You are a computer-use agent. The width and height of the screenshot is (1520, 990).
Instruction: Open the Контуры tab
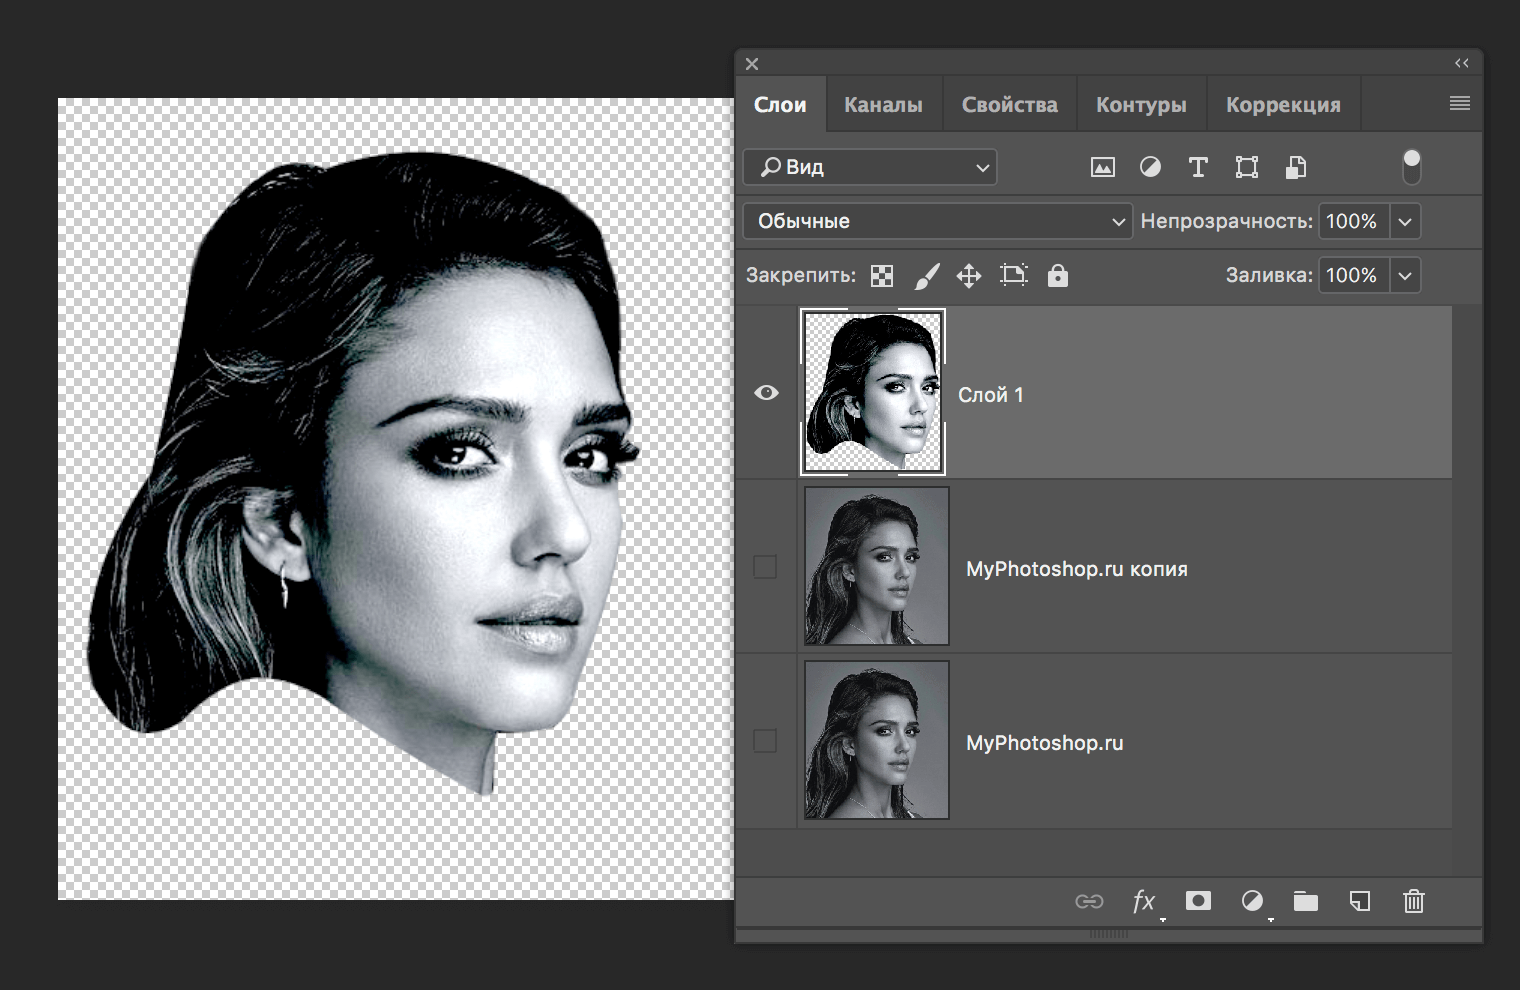click(1141, 105)
